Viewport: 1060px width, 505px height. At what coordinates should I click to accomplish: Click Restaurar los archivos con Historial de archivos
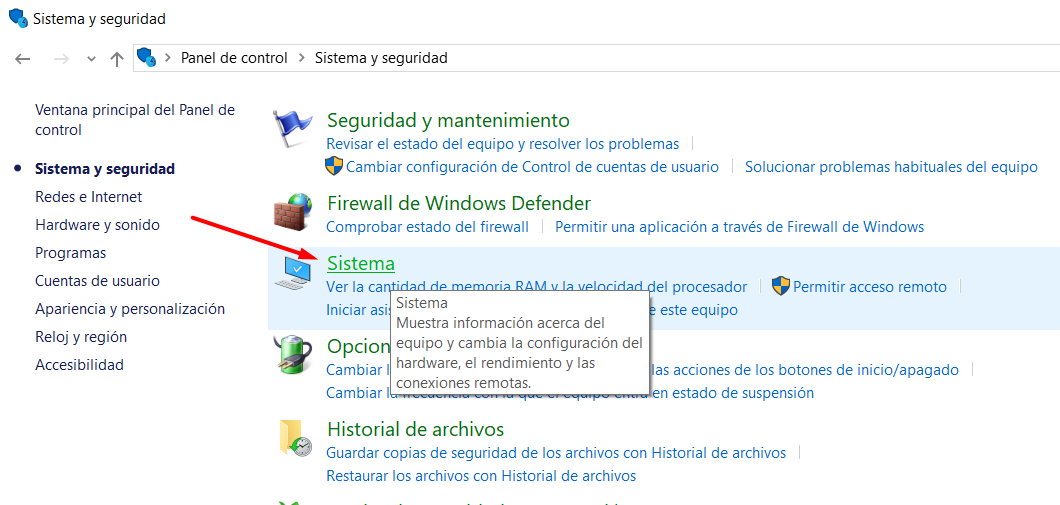coord(481,475)
